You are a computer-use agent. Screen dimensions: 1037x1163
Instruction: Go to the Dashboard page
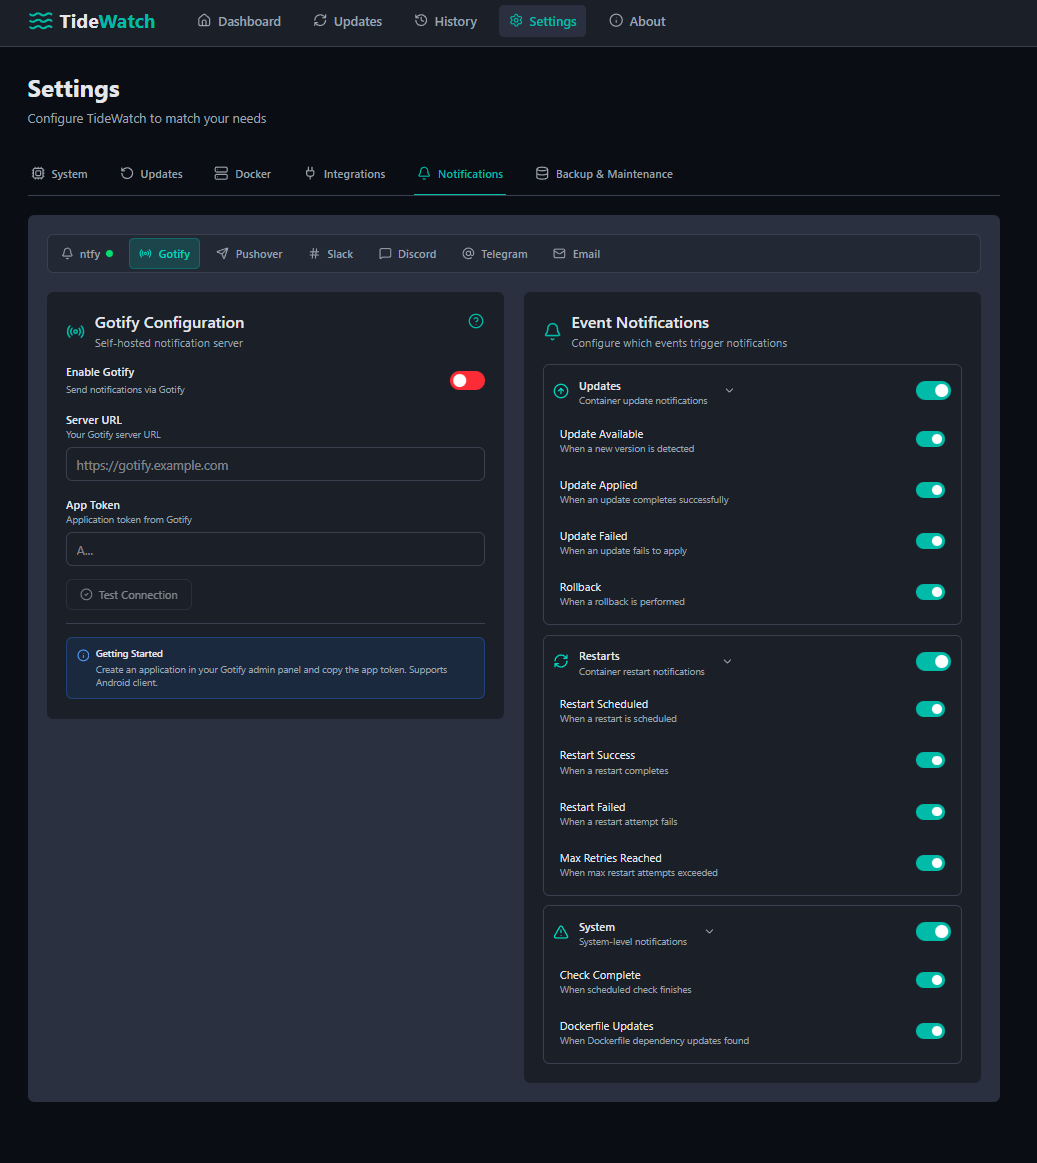[x=239, y=21]
